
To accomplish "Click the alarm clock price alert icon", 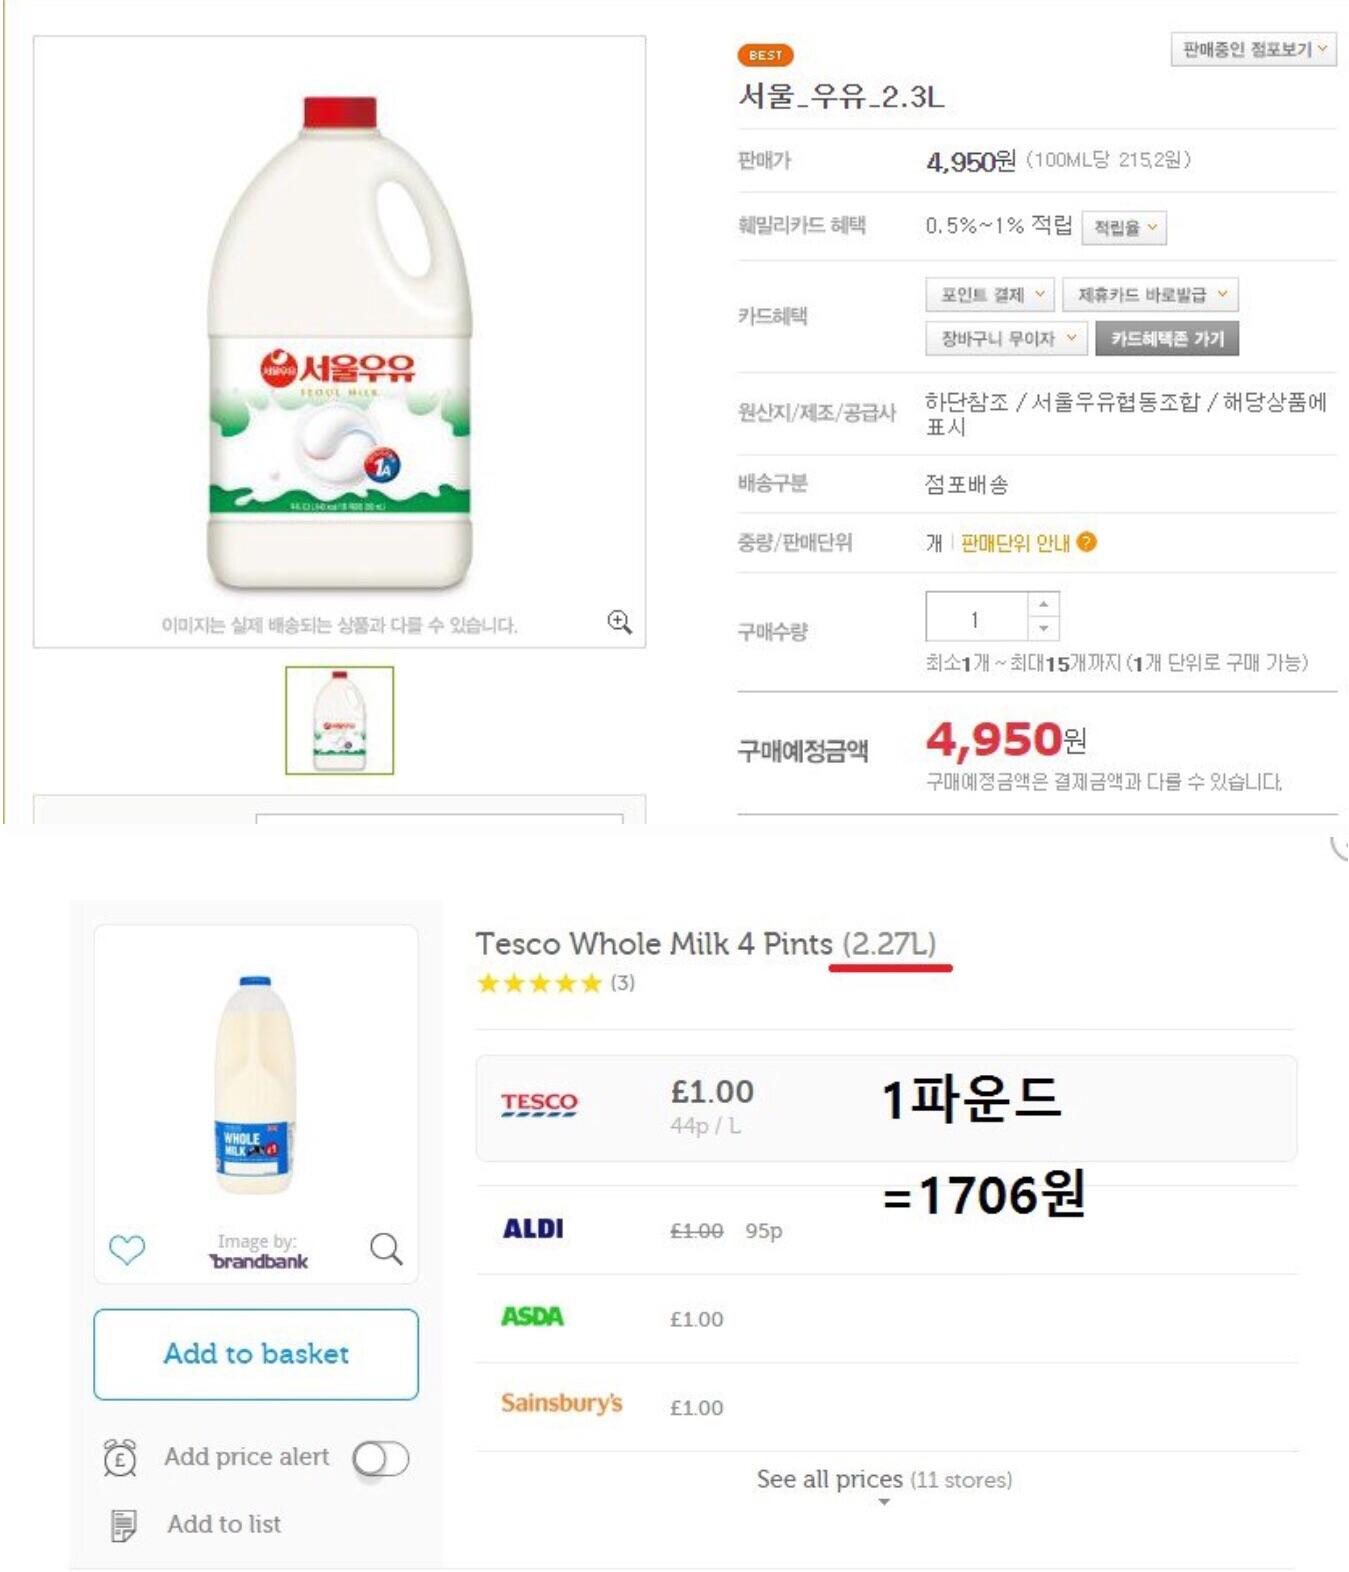I will 120,1457.
